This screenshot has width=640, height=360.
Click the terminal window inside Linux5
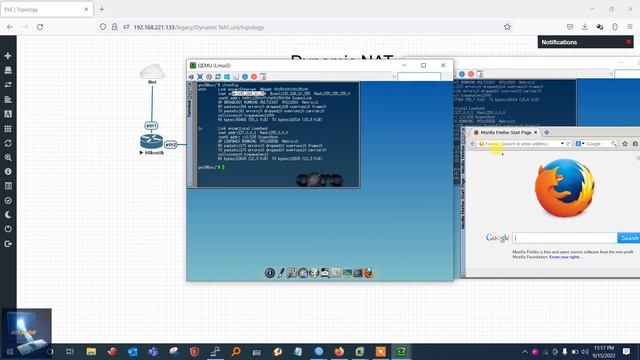pyautogui.click(x=273, y=135)
